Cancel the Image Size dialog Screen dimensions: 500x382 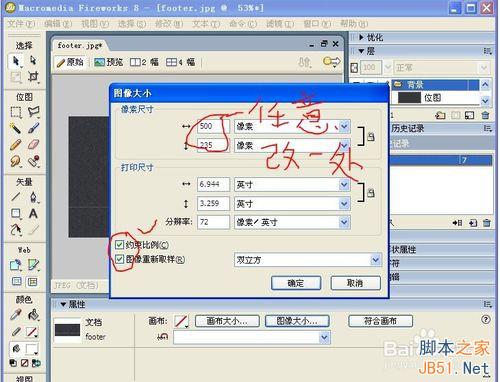(x=355, y=283)
